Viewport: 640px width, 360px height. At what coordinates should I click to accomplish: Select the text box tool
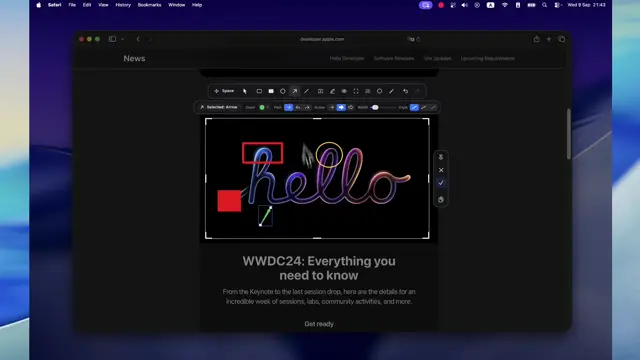click(x=320, y=91)
